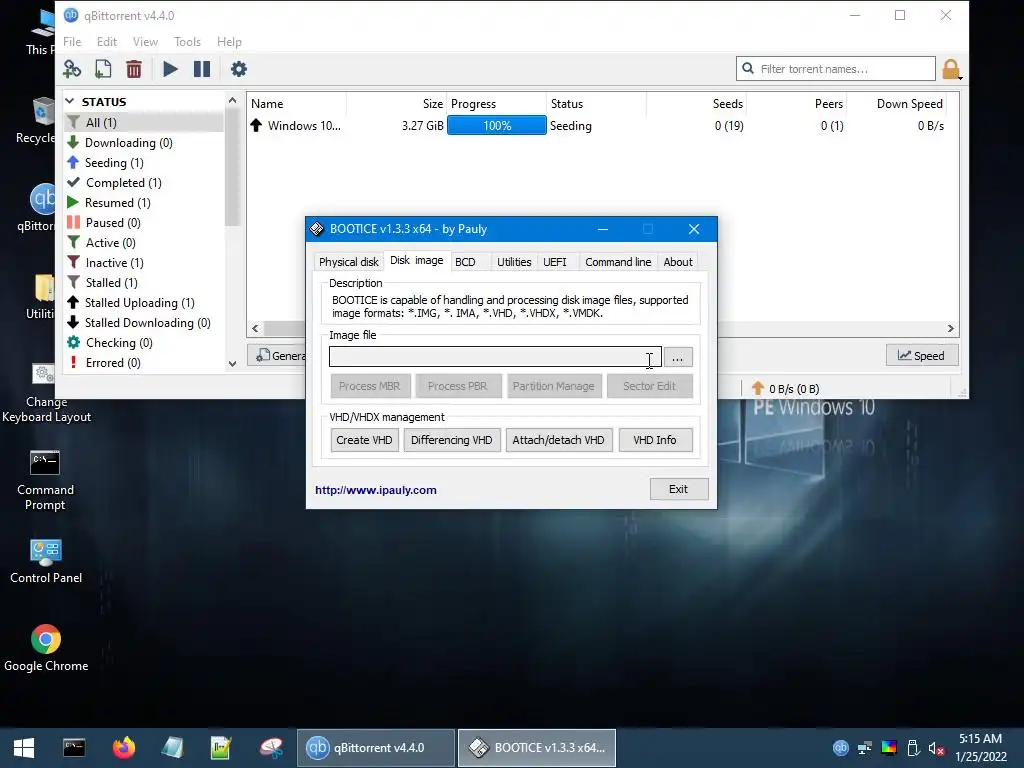Select the Paused (0) status filter

[x=113, y=223]
